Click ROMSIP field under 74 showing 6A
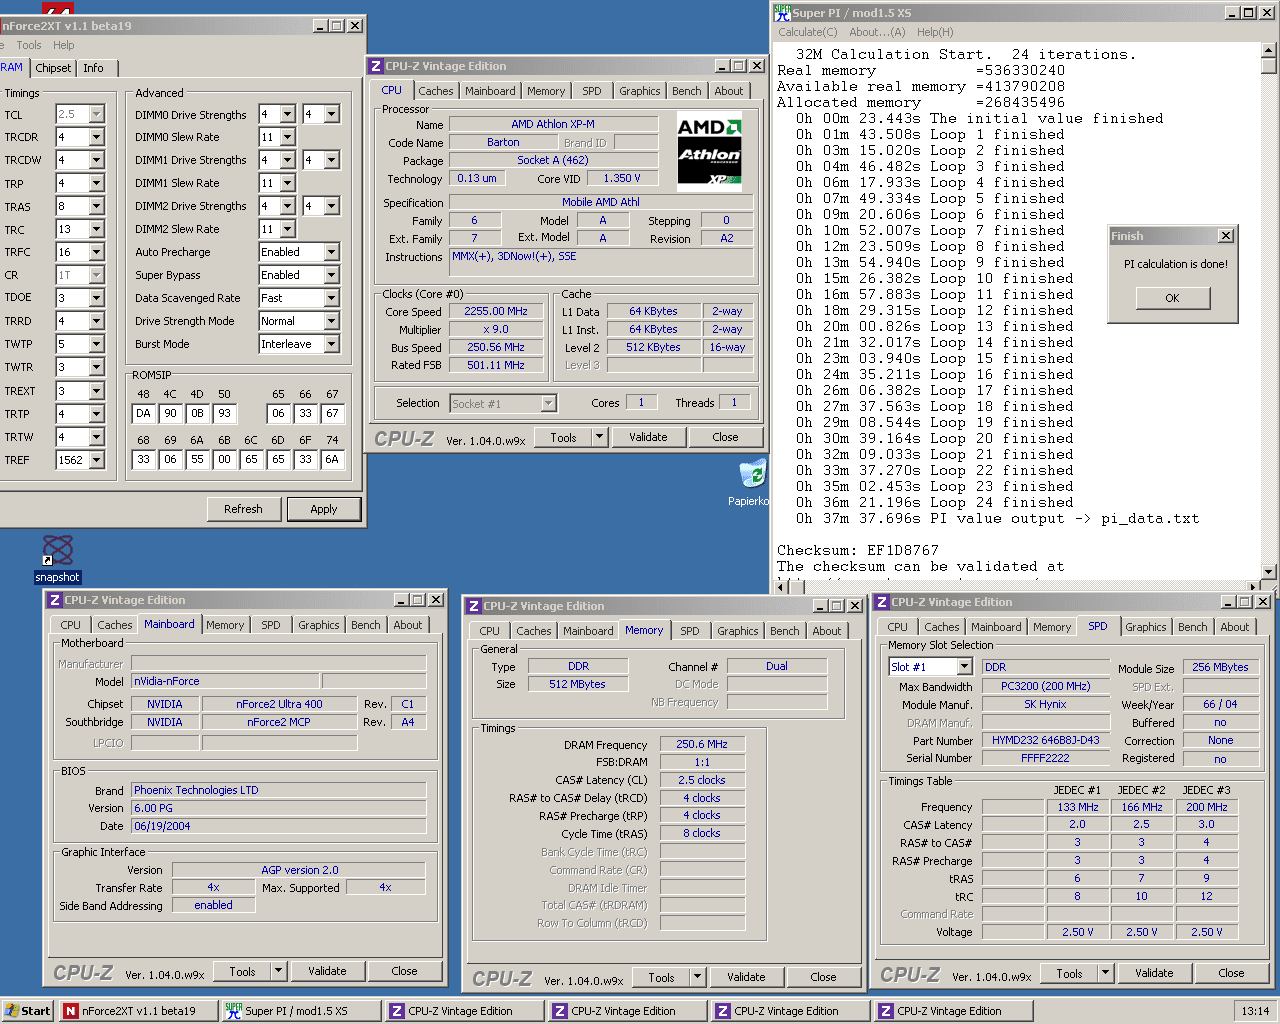The width and height of the screenshot is (1280, 1024). click(x=332, y=459)
